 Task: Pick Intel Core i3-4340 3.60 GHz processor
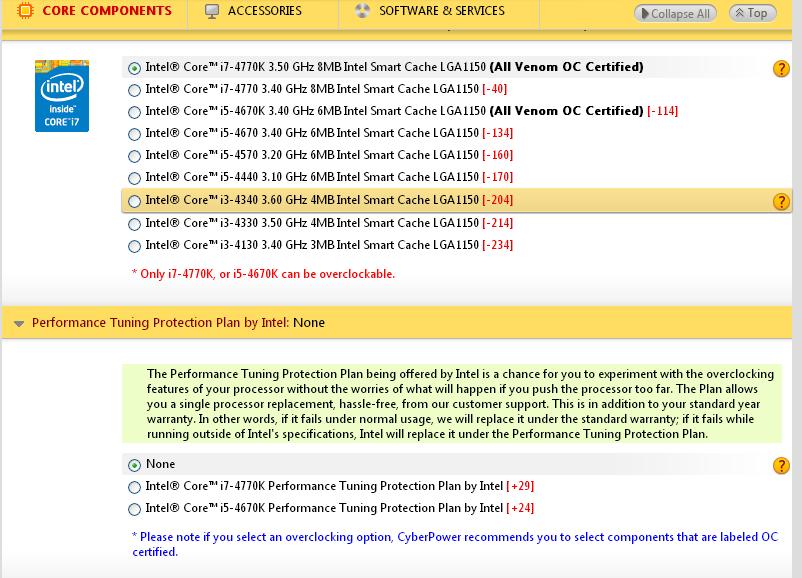tap(135, 202)
